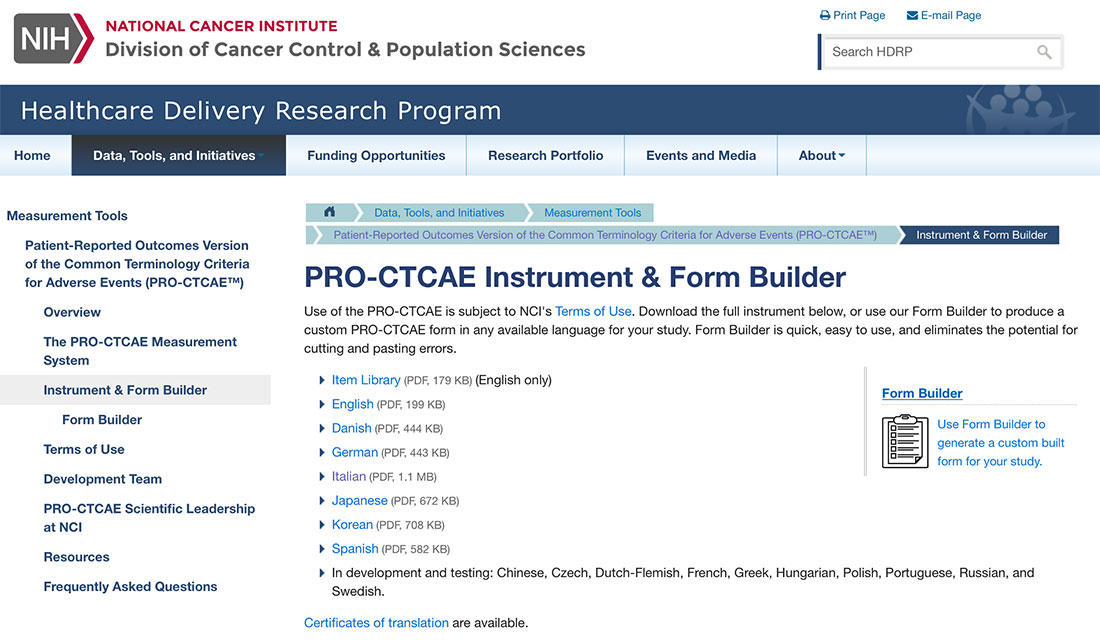Open the Certificates of translation link

(x=376, y=623)
